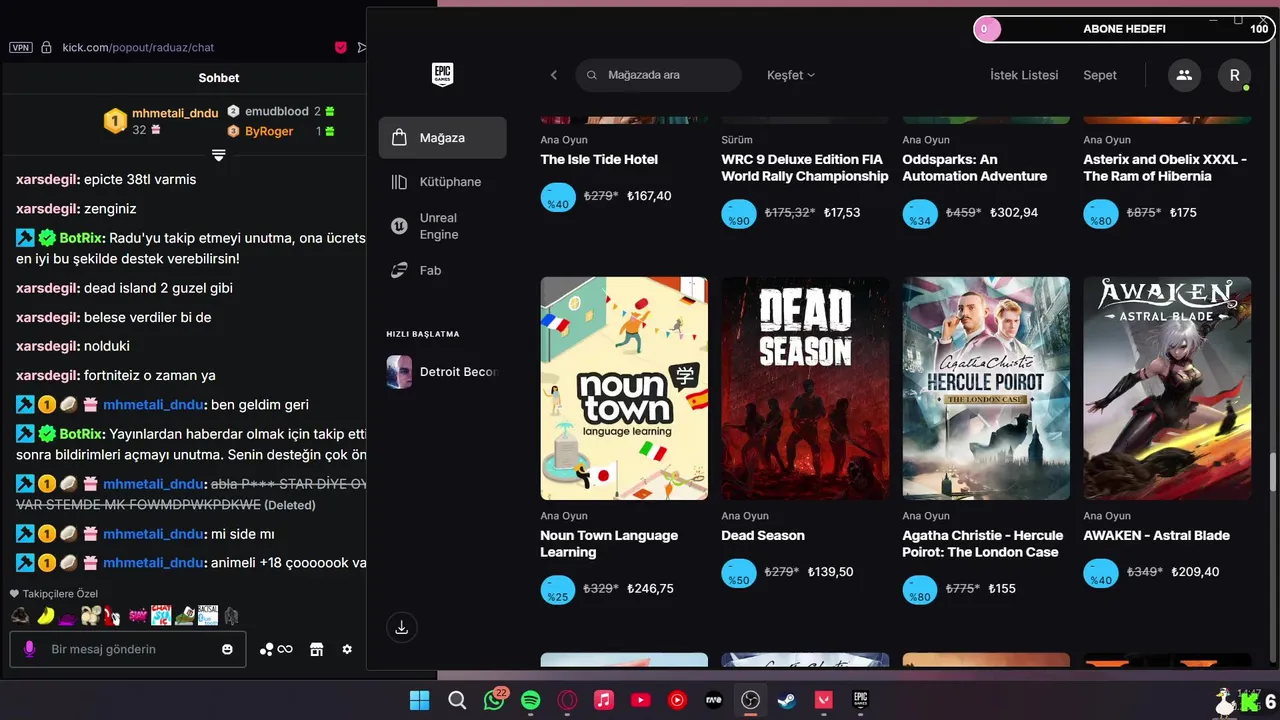Open the Dead Season game cover
Viewport: 1280px width, 720px height.
coord(805,388)
